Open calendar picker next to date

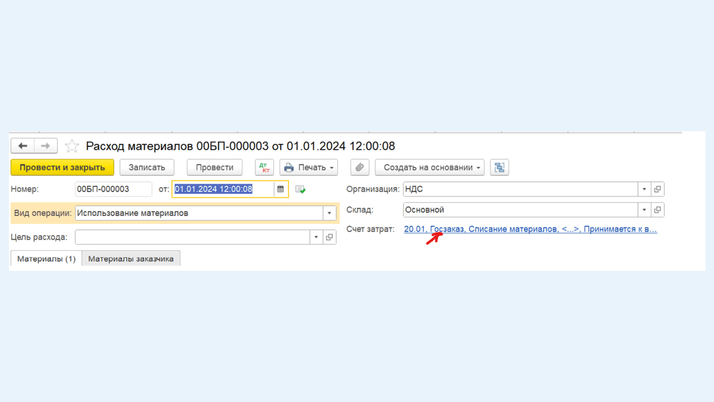tap(280, 189)
